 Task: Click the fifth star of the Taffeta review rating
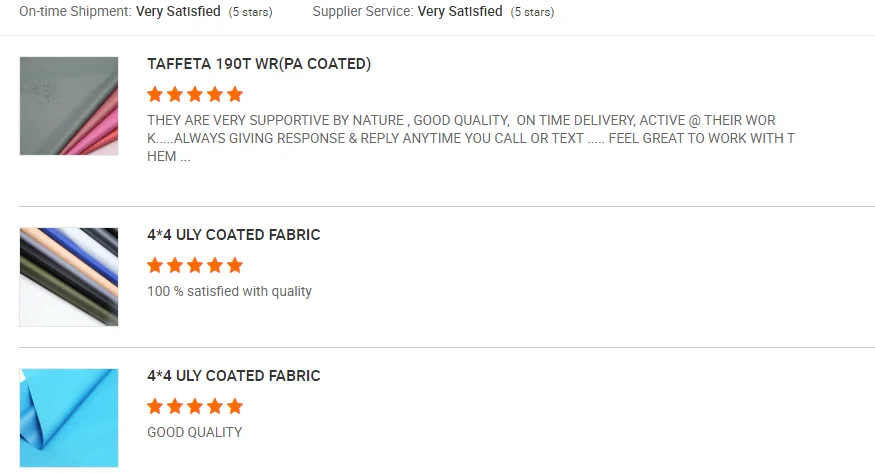tap(235, 95)
